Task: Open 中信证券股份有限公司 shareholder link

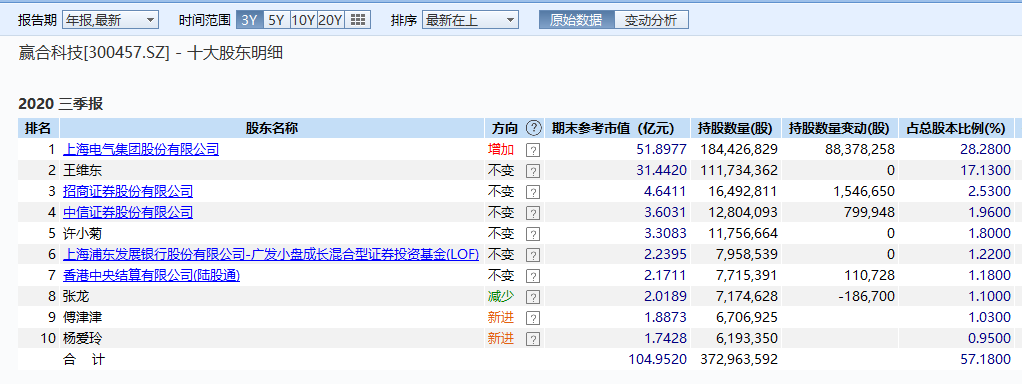Action: [x=128, y=212]
